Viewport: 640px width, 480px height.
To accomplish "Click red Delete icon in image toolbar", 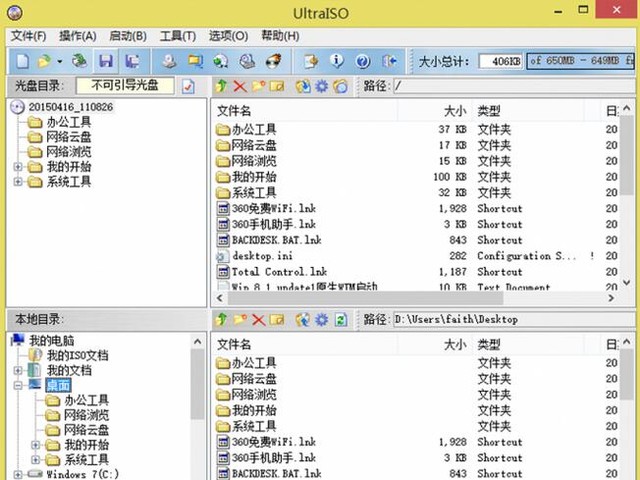I will pyautogui.click(x=240, y=86).
